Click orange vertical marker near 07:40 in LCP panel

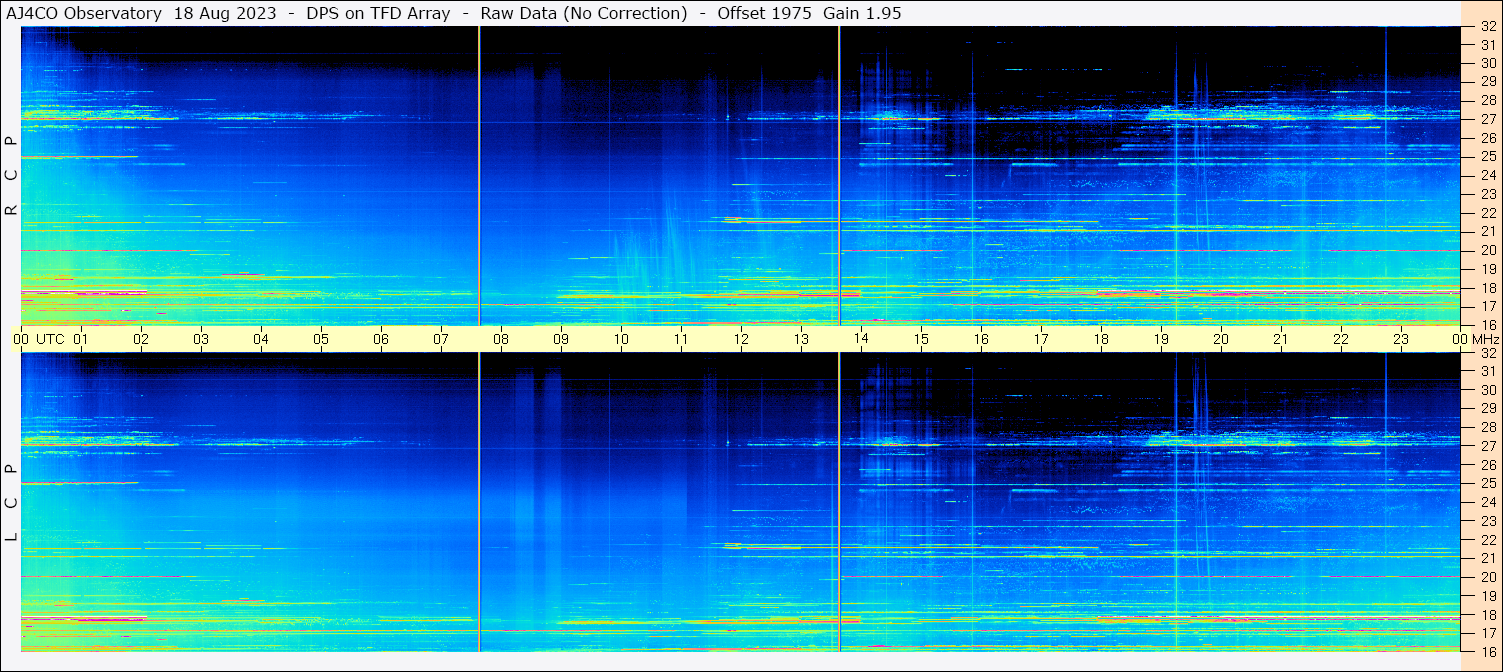click(479, 502)
